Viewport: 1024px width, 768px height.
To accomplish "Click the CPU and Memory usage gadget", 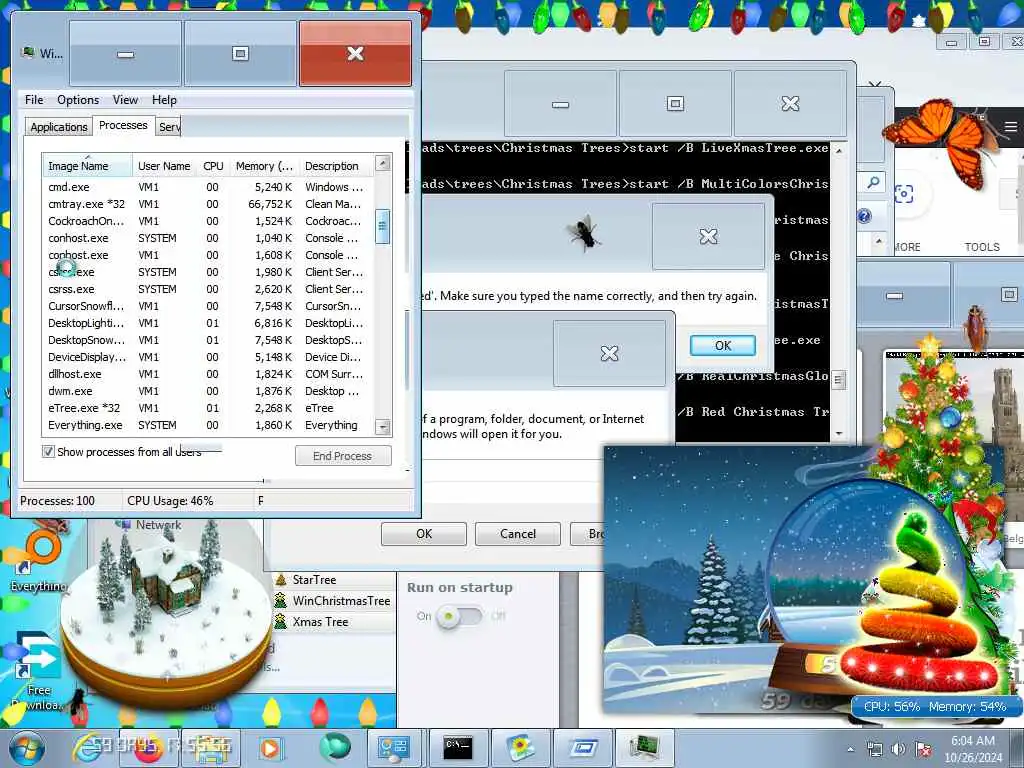I will [935, 707].
